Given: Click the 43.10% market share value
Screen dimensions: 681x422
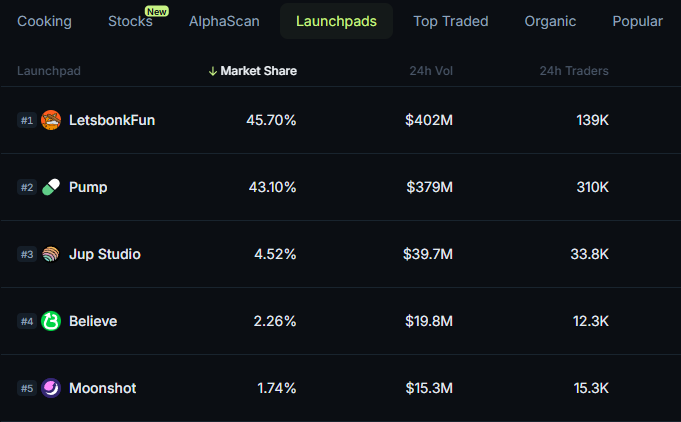Looking at the screenshot, I should pos(272,187).
